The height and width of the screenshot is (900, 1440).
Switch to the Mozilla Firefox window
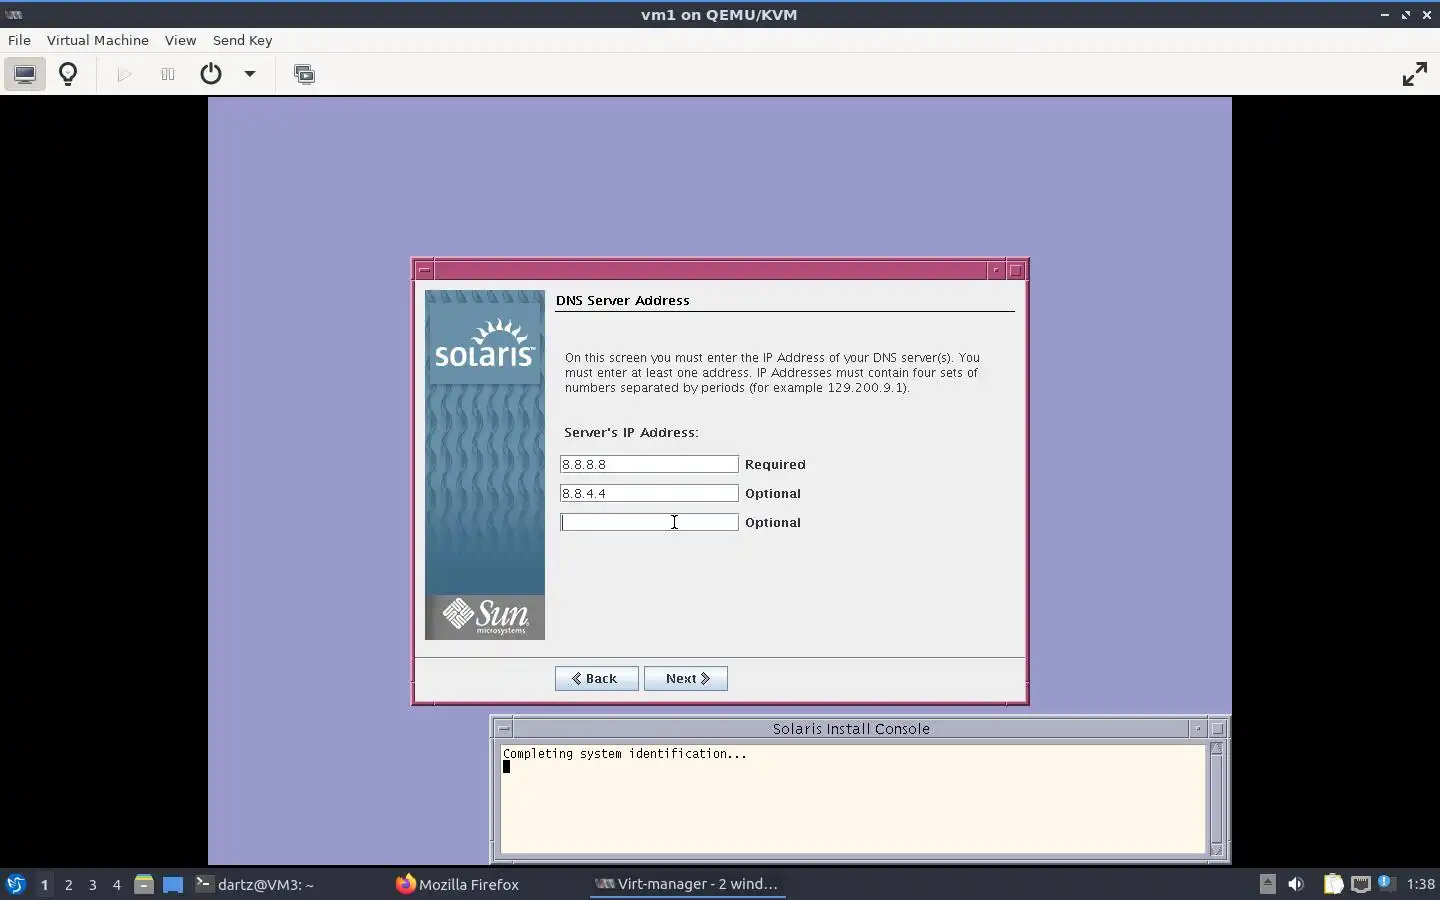458,884
